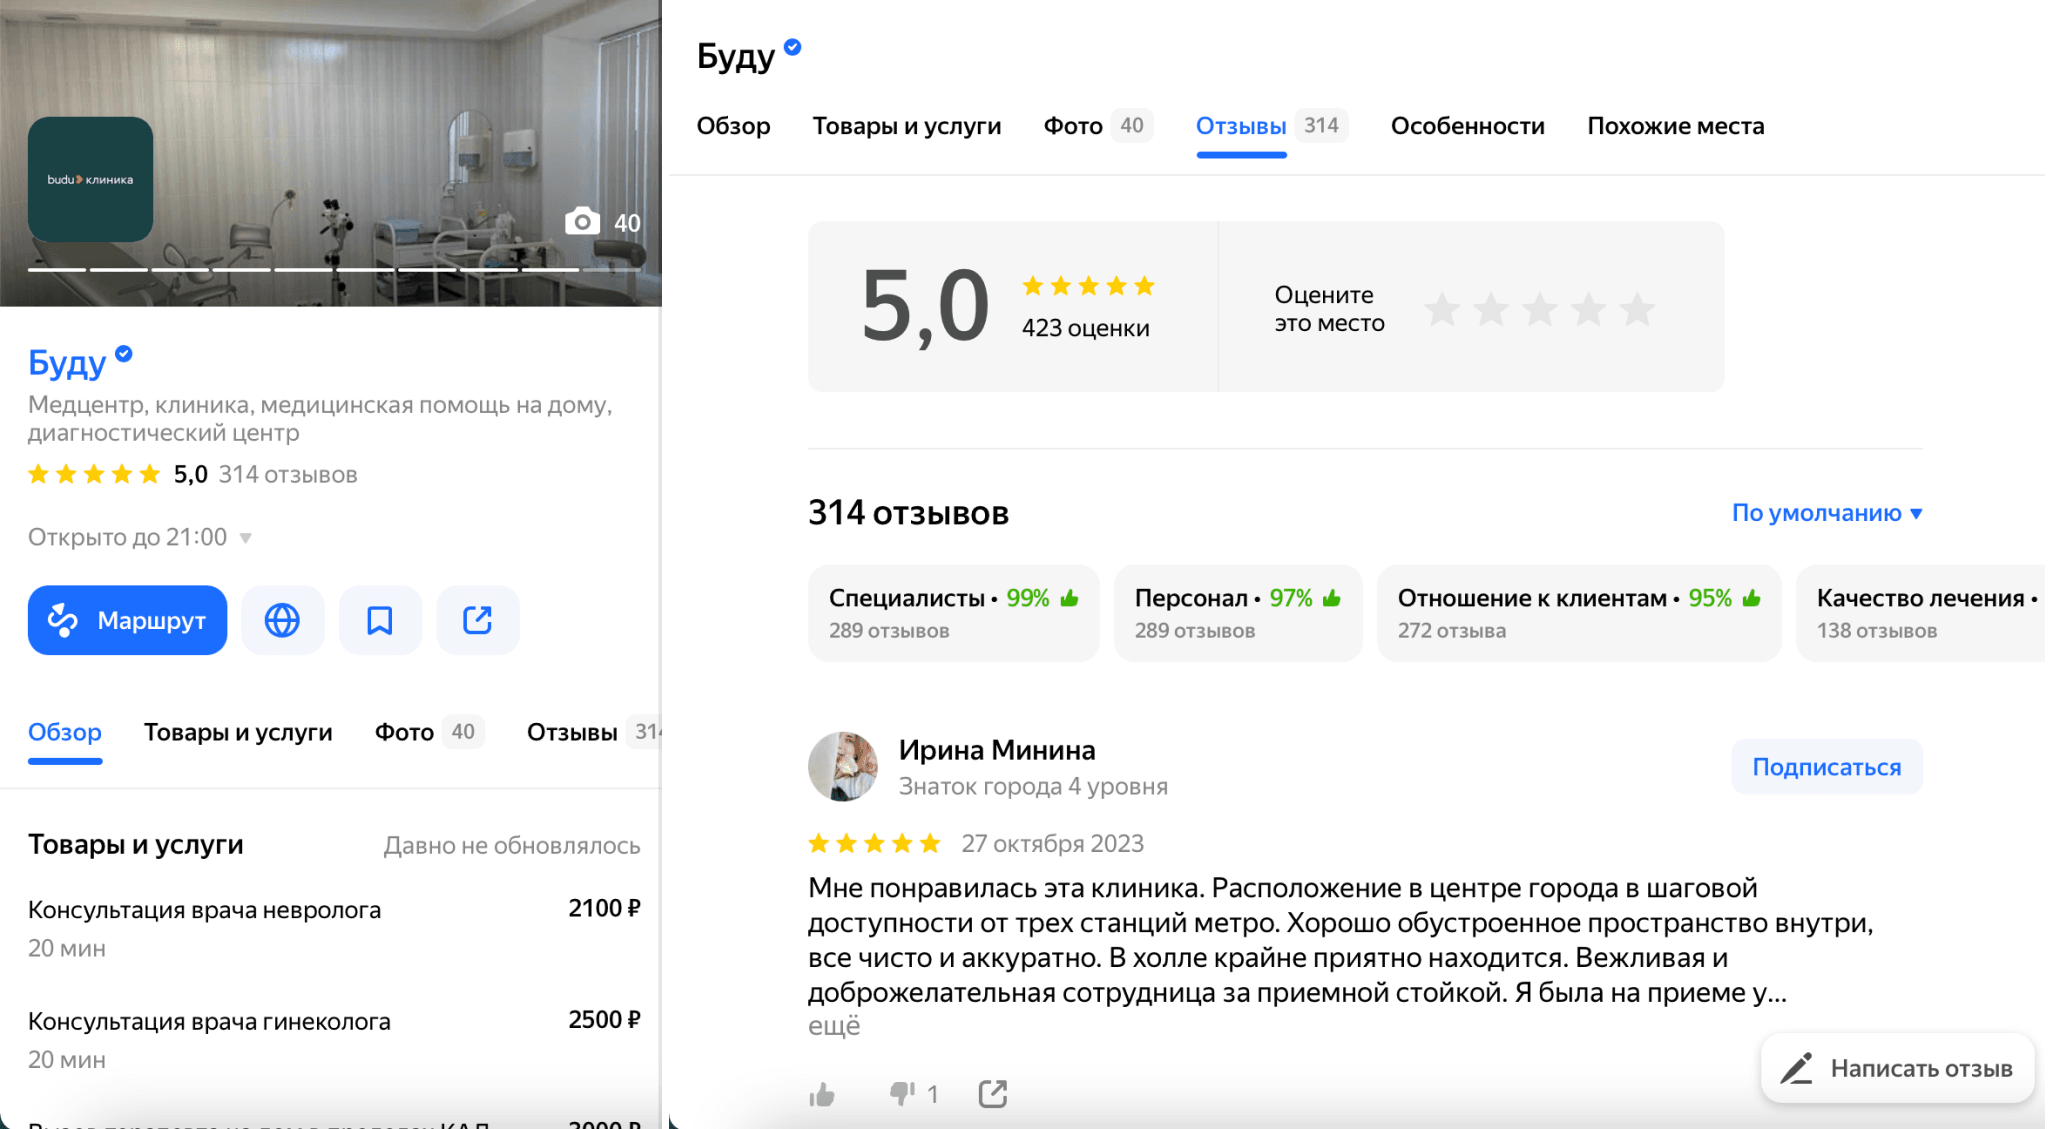Click the share icon next to bookmark
This screenshot has height=1129, width=2066.
click(478, 620)
